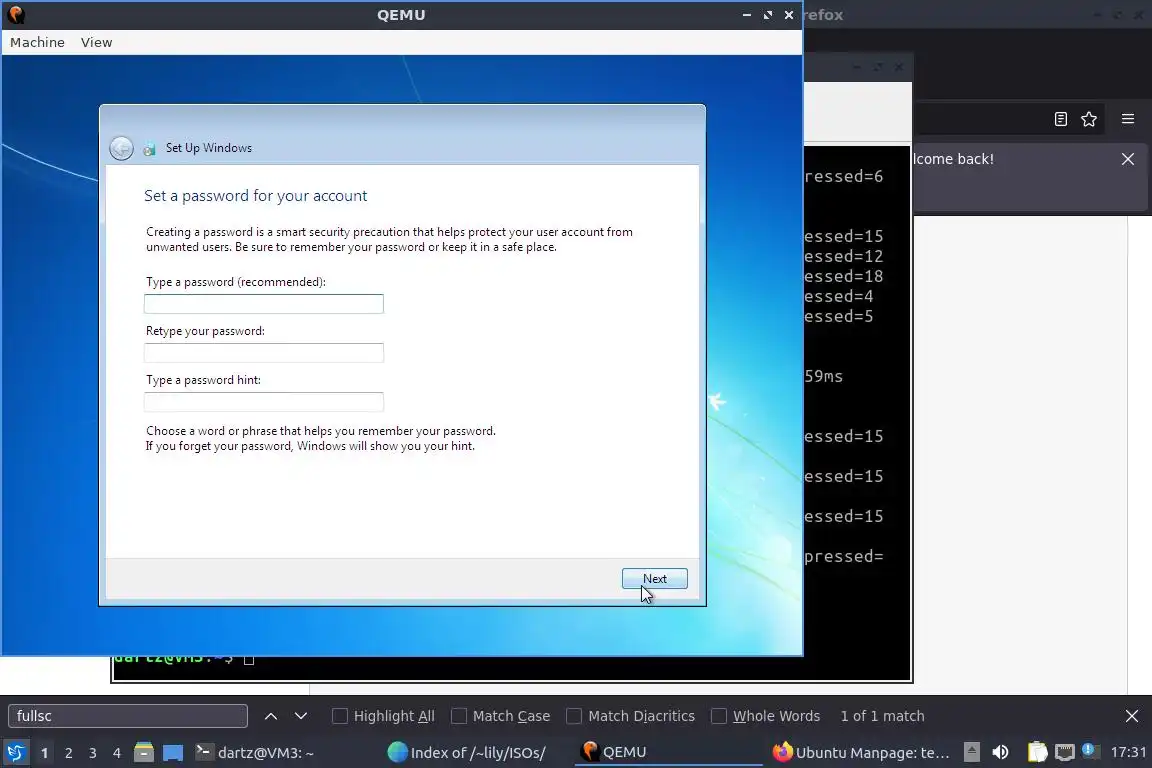Focus the 'Type a password' field
1152x768 pixels.
coord(264,304)
